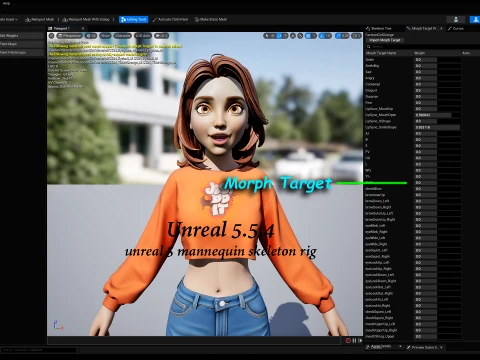This screenshot has width=480, height=360.
Task: Open the viewport options hamburger menu
Action: 51,36
